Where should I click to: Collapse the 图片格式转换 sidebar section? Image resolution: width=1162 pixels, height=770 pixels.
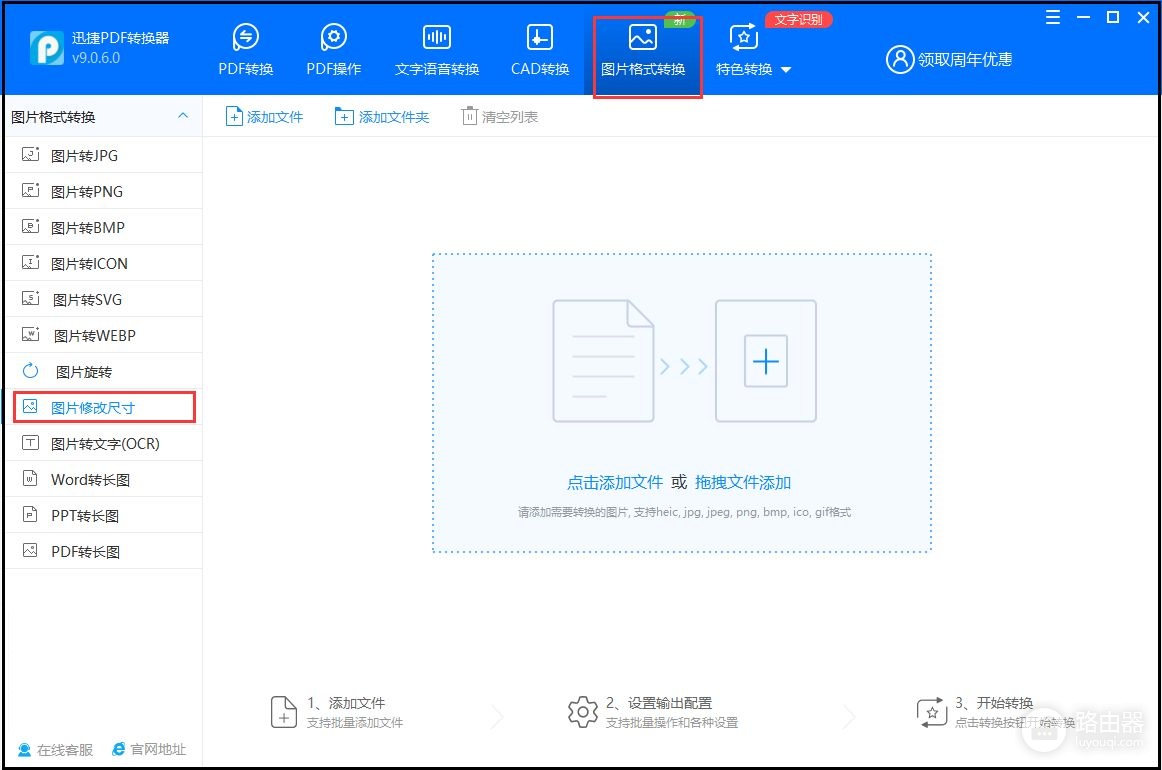[183, 116]
